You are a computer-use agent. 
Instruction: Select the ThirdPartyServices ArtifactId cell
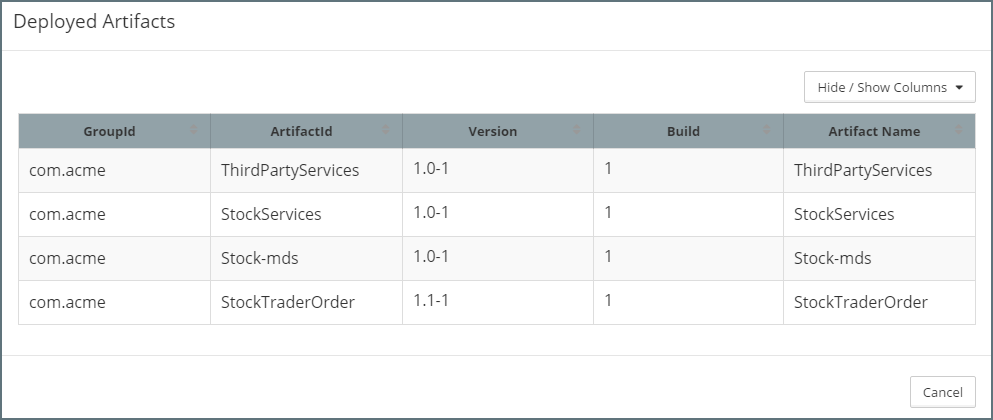(x=290, y=170)
